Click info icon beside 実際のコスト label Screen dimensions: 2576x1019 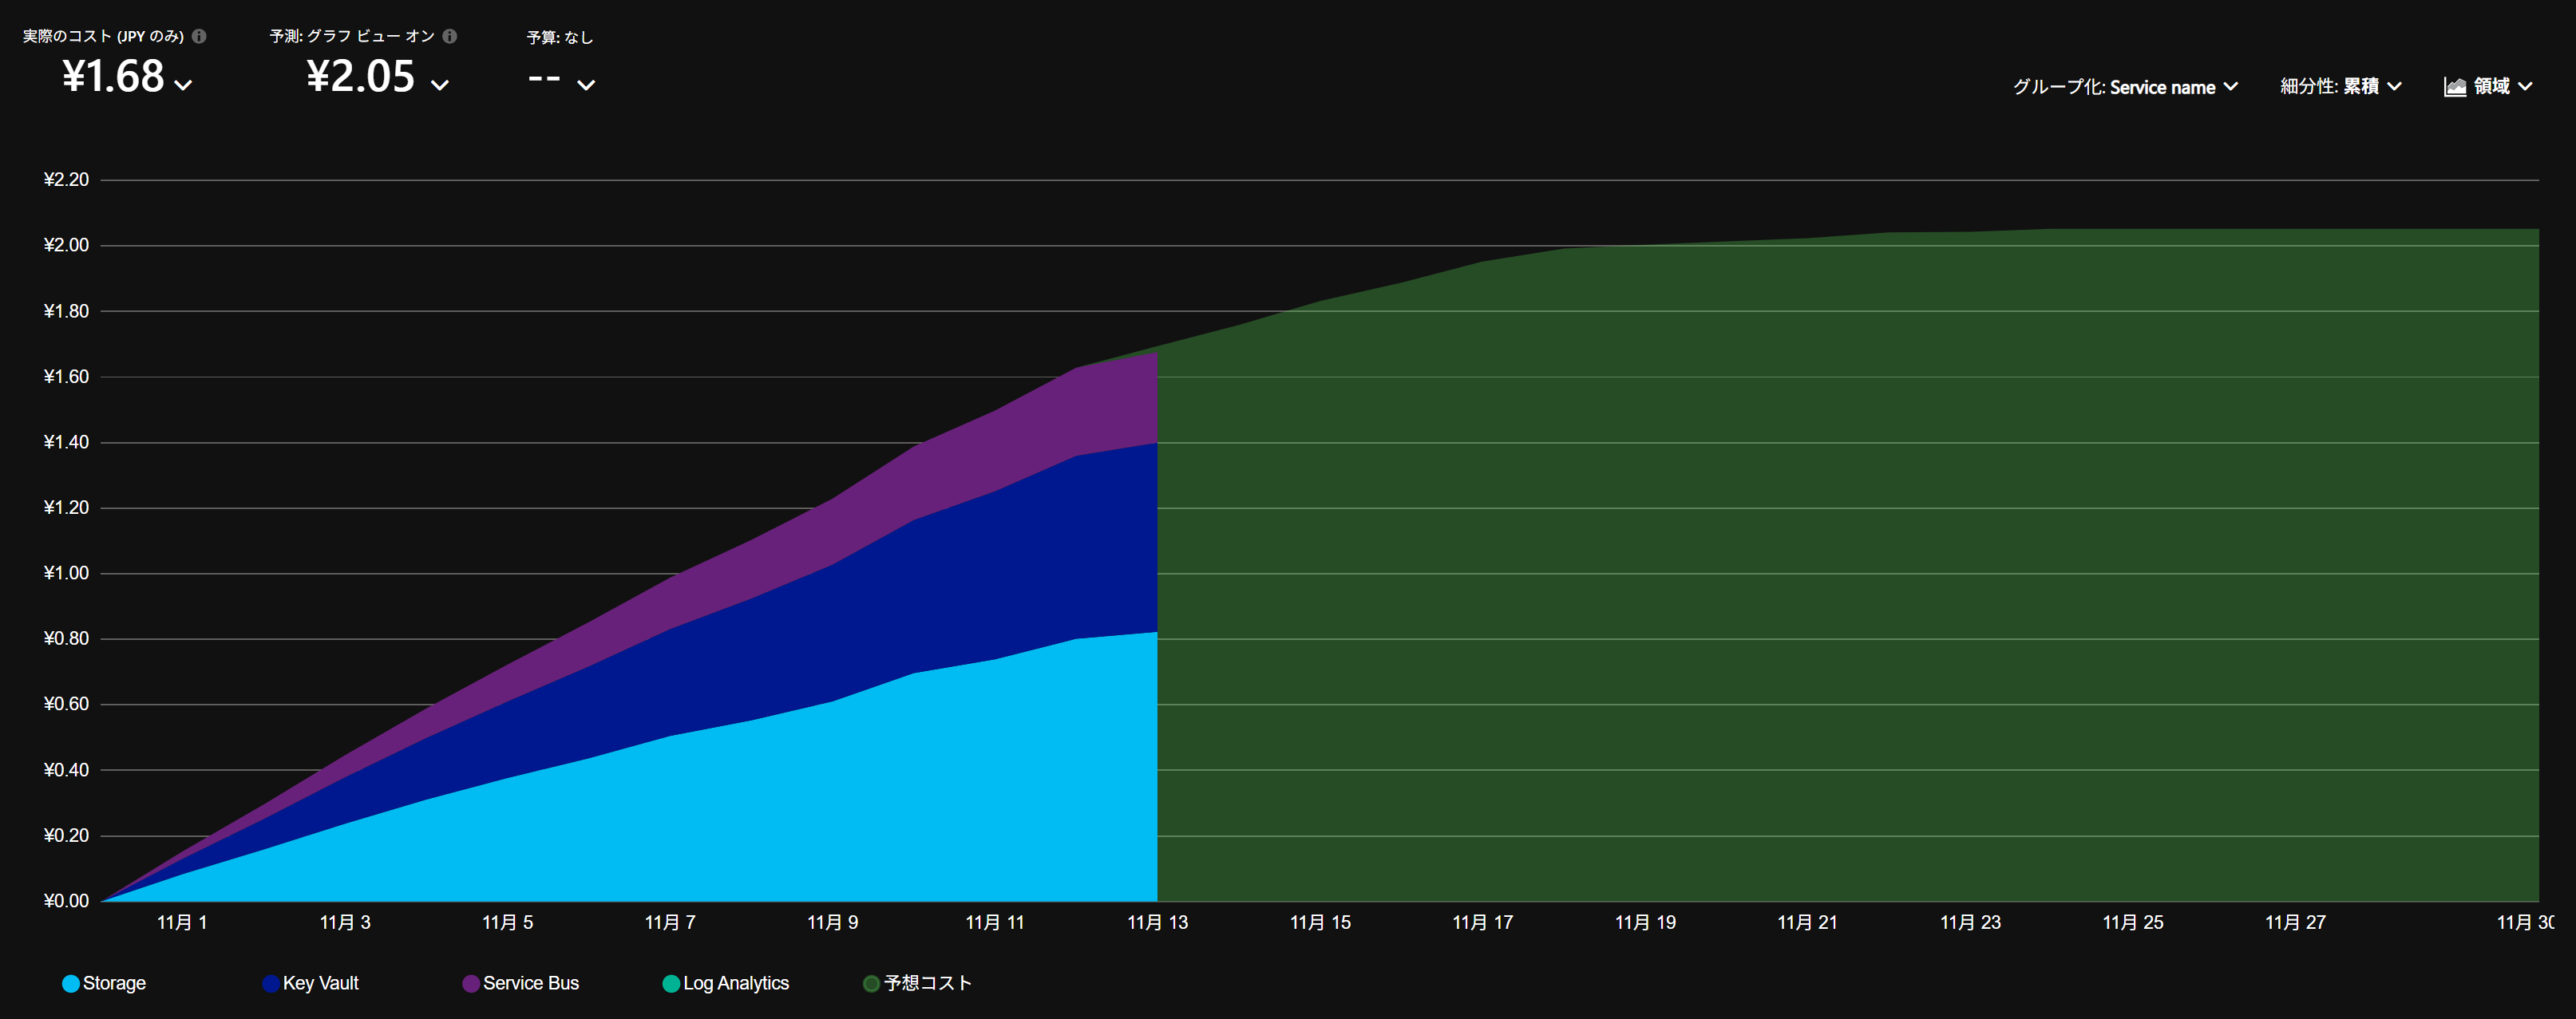[x=199, y=36]
